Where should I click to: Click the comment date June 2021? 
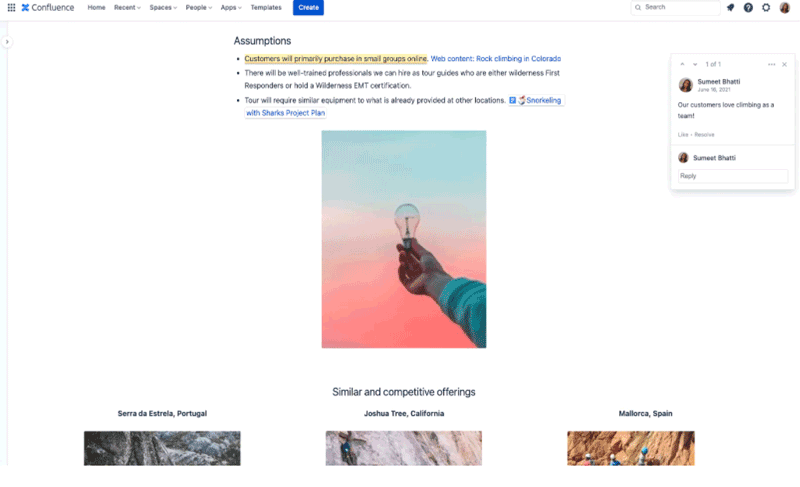click(714, 90)
